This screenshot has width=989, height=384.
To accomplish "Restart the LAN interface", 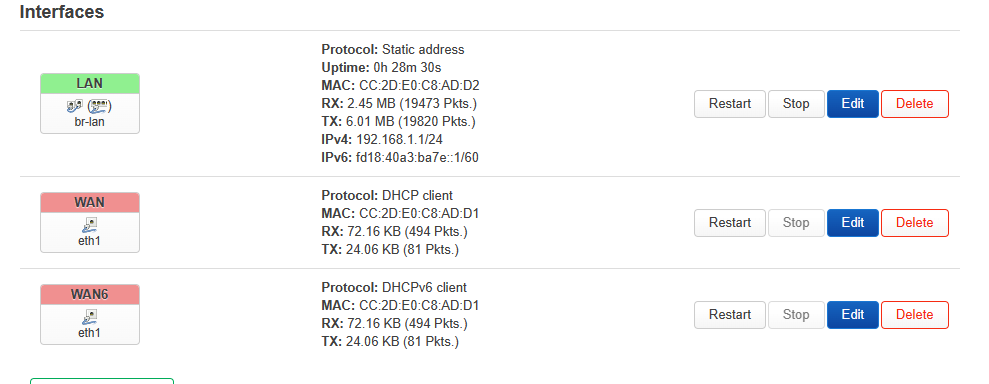I will click(730, 104).
